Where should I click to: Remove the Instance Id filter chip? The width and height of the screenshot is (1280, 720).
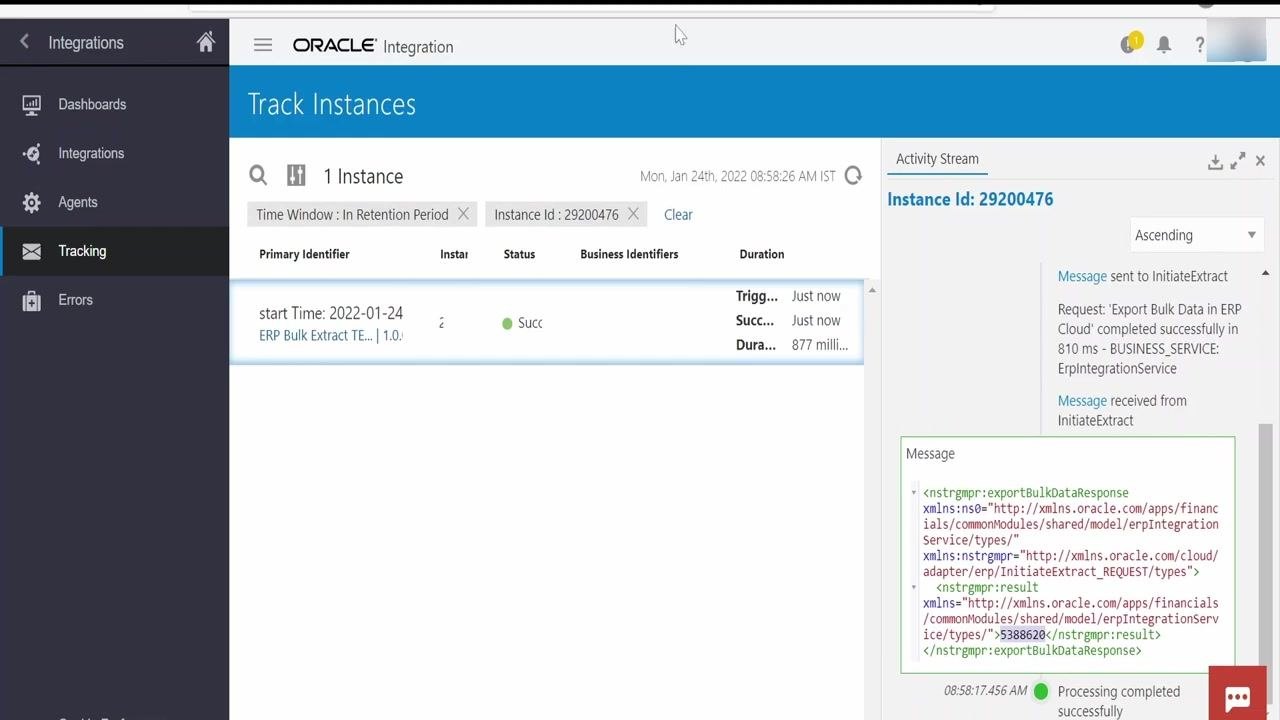[x=633, y=214]
